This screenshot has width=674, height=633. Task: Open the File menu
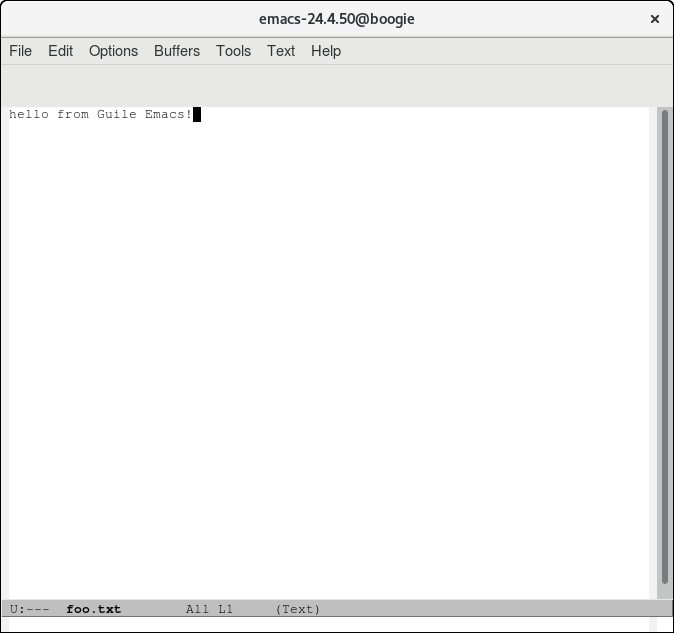[20, 51]
